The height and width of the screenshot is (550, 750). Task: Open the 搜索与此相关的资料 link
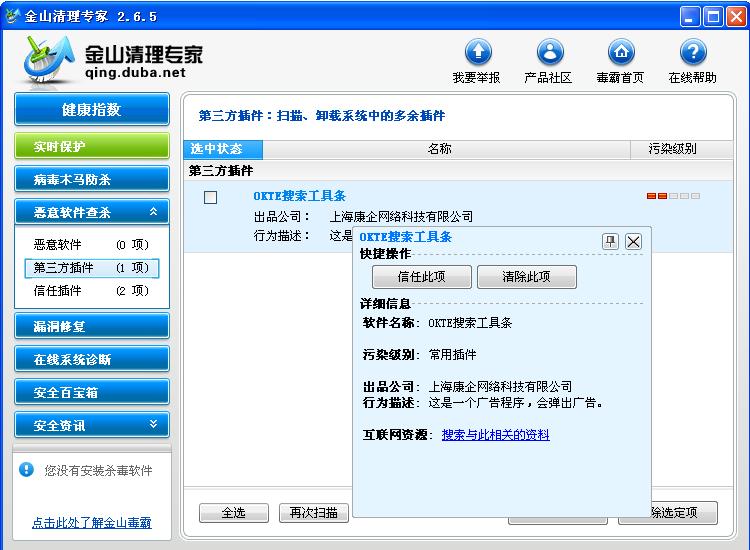pos(496,435)
